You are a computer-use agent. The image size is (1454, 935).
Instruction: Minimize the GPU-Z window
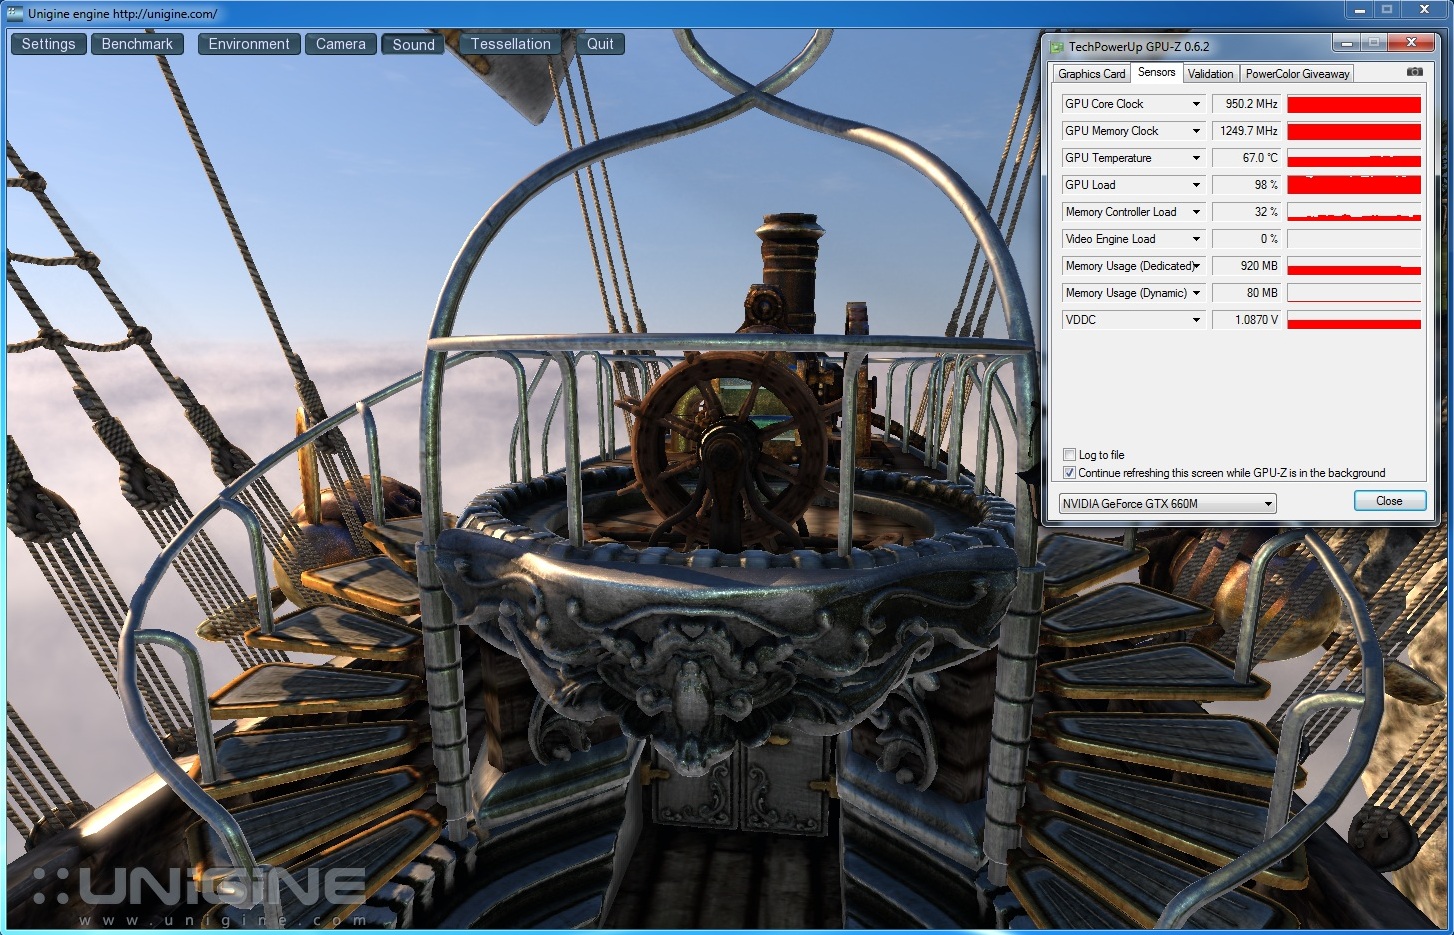1346,43
